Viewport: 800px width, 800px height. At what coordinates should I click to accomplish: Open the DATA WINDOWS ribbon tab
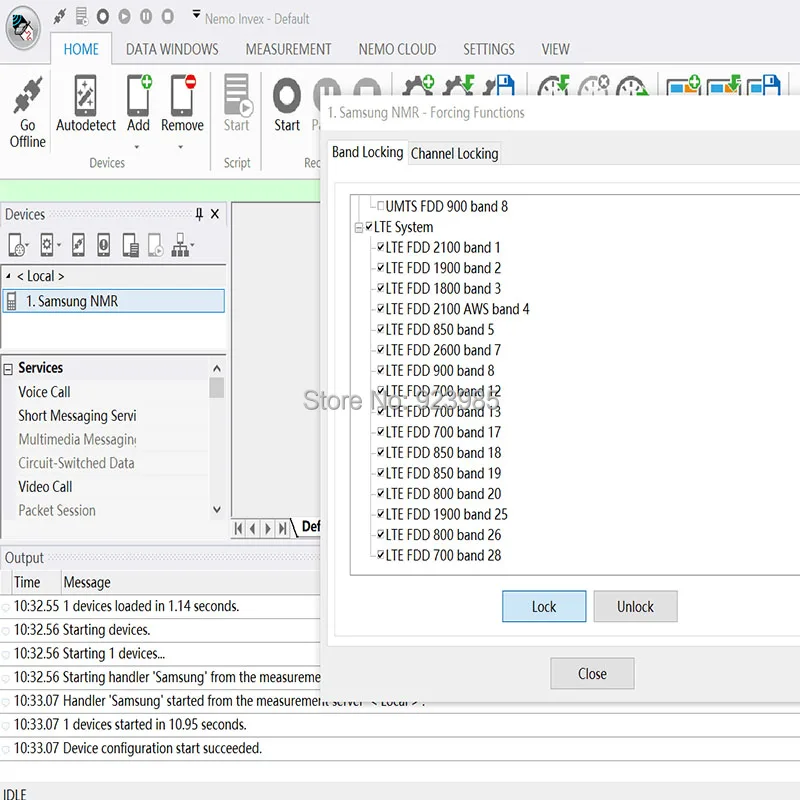[172, 49]
